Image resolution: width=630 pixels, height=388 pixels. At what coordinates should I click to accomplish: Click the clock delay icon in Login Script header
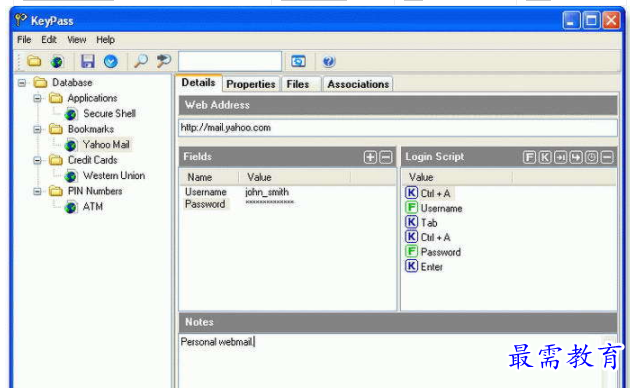click(591, 157)
